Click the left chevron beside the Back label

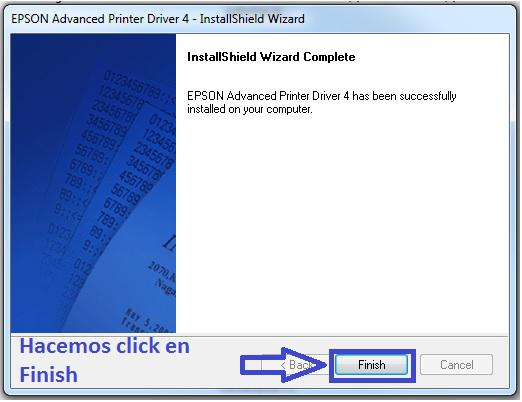pos(283,365)
